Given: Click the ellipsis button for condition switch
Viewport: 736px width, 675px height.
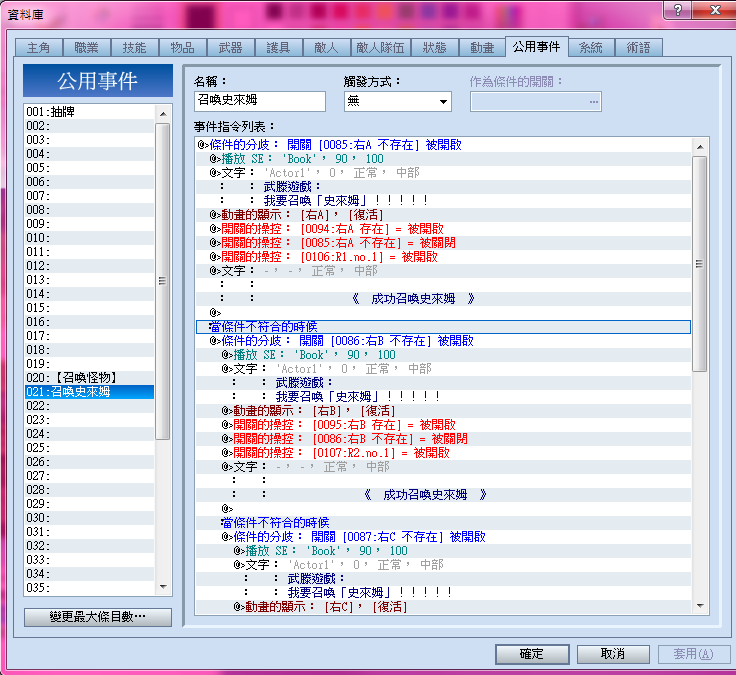Looking at the screenshot, I should coord(594,101).
